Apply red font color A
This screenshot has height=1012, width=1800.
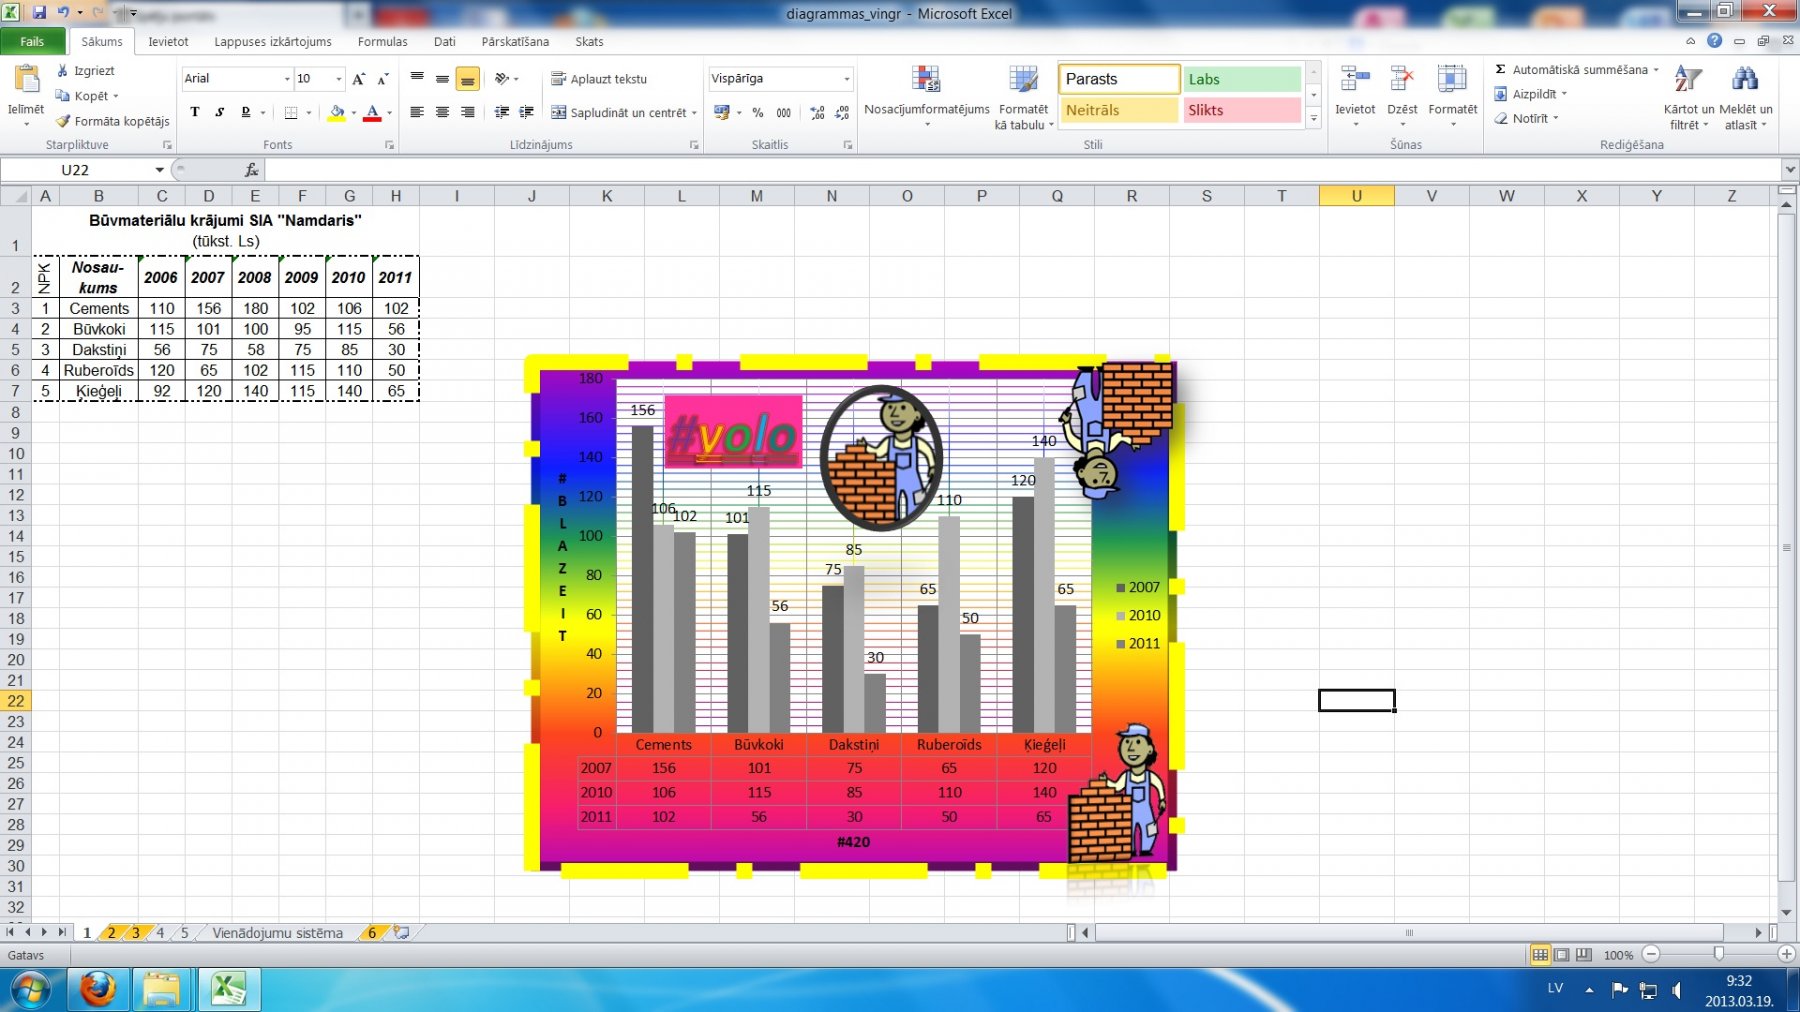click(x=372, y=112)
